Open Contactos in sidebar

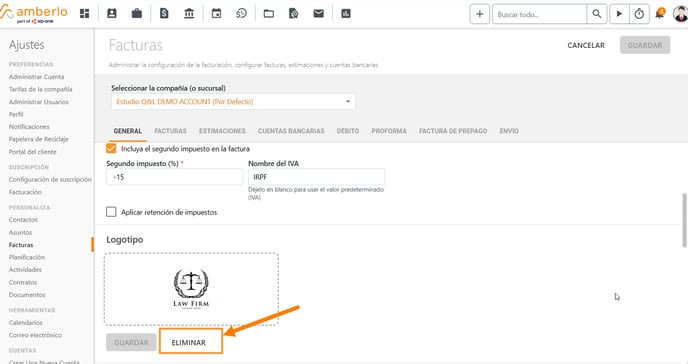tap(23, 220)
